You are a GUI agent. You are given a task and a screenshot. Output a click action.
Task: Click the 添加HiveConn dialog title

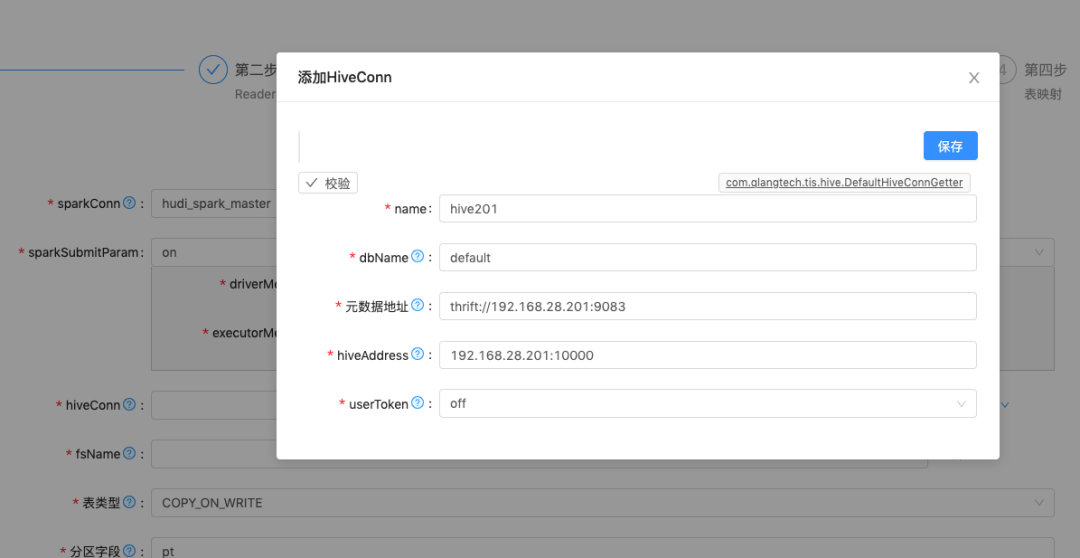pyautogui.click(x=344, y=78)
